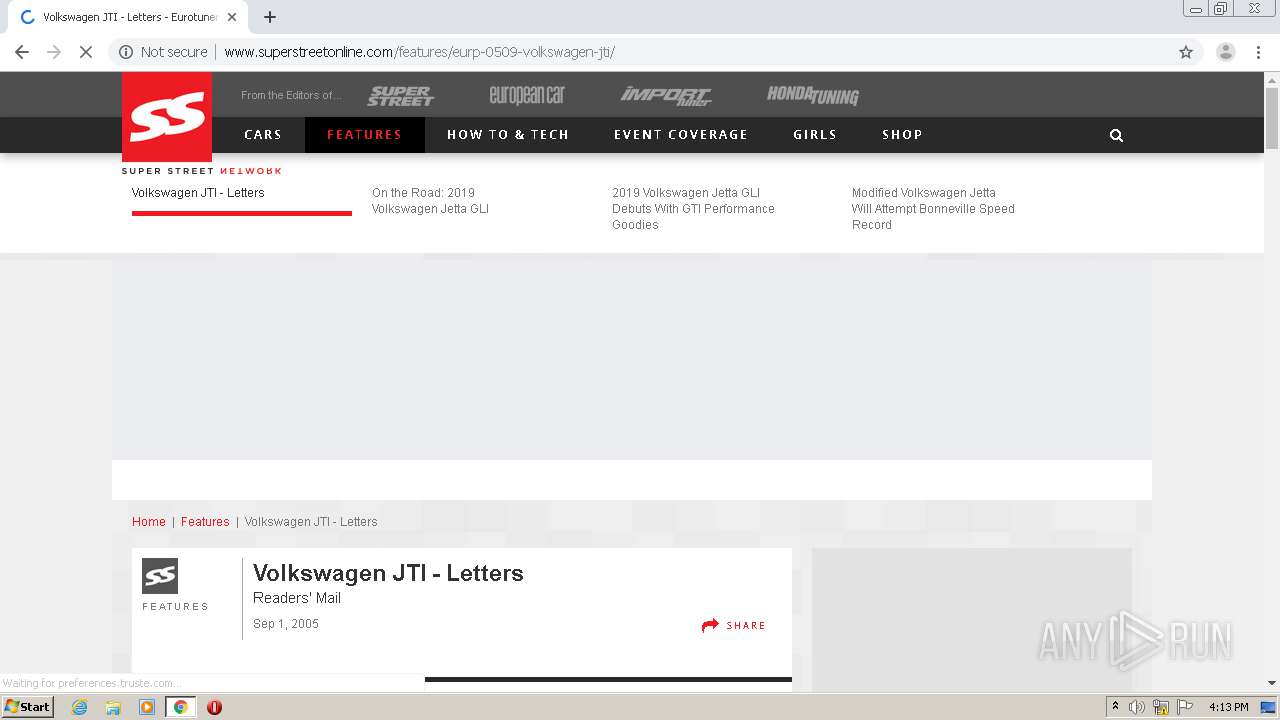Open the How To & Tech menu

pos(508,135)
